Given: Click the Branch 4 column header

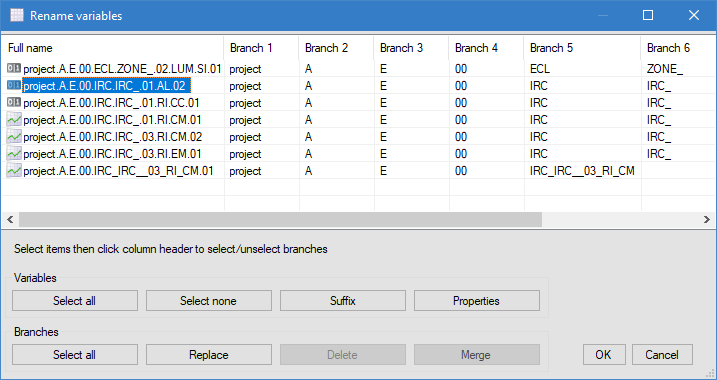Looking at the screenshot, I should 486,48.
